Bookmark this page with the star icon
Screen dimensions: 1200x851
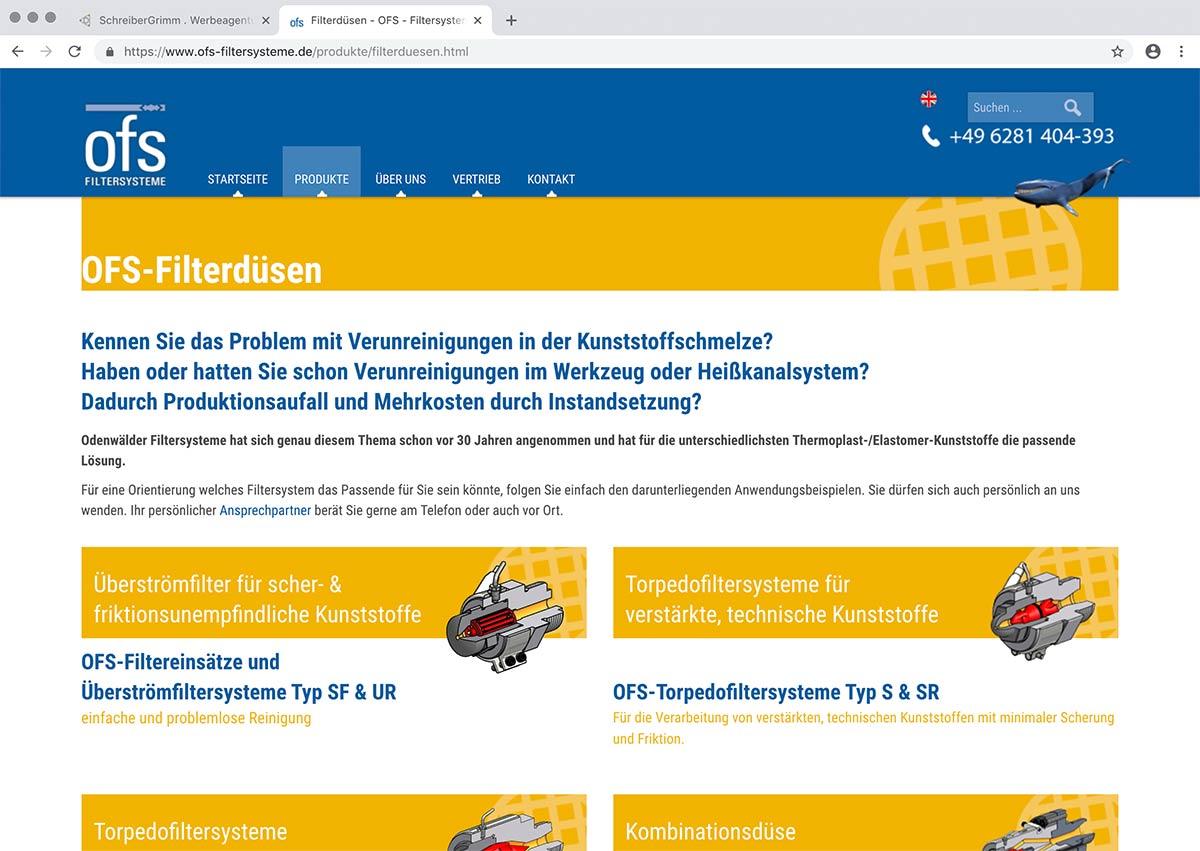click(1117, 51)
